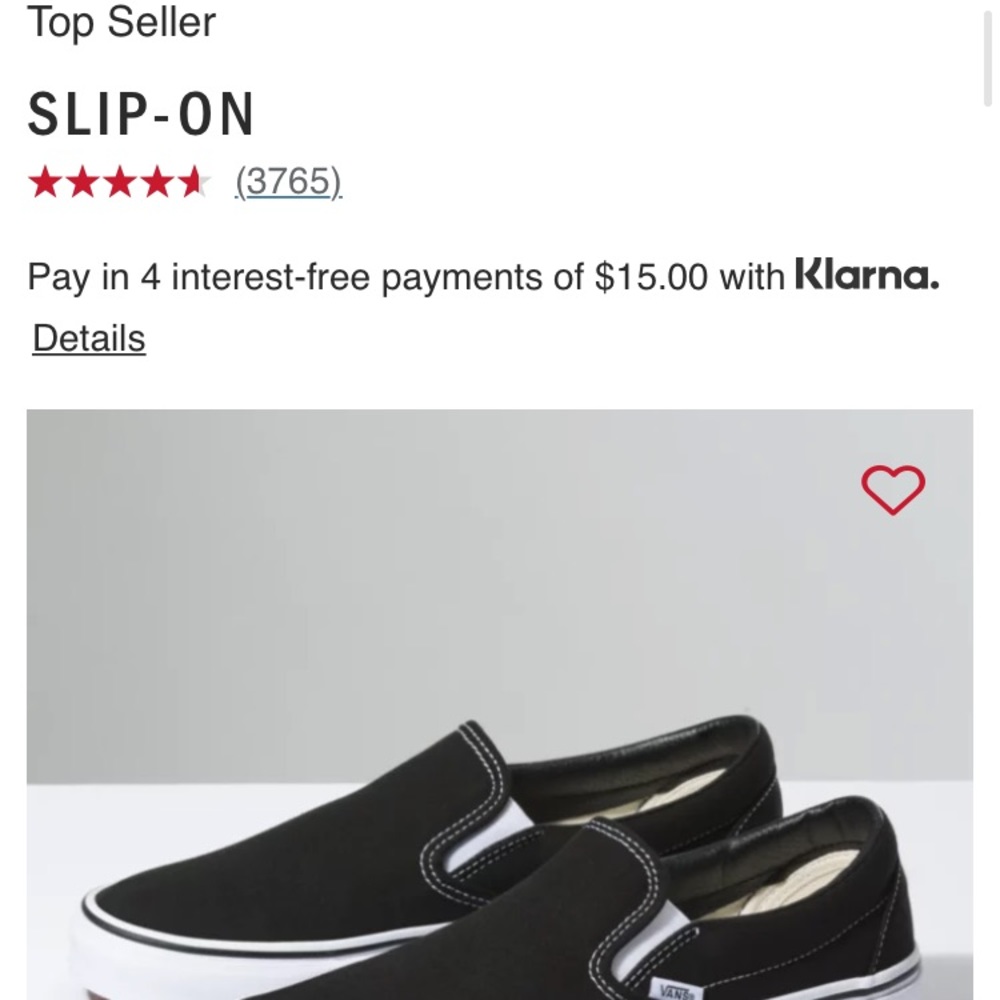Select the Top Seller badge
The height and width of the screenshot is (1000, 1000).
coord(122,22)
